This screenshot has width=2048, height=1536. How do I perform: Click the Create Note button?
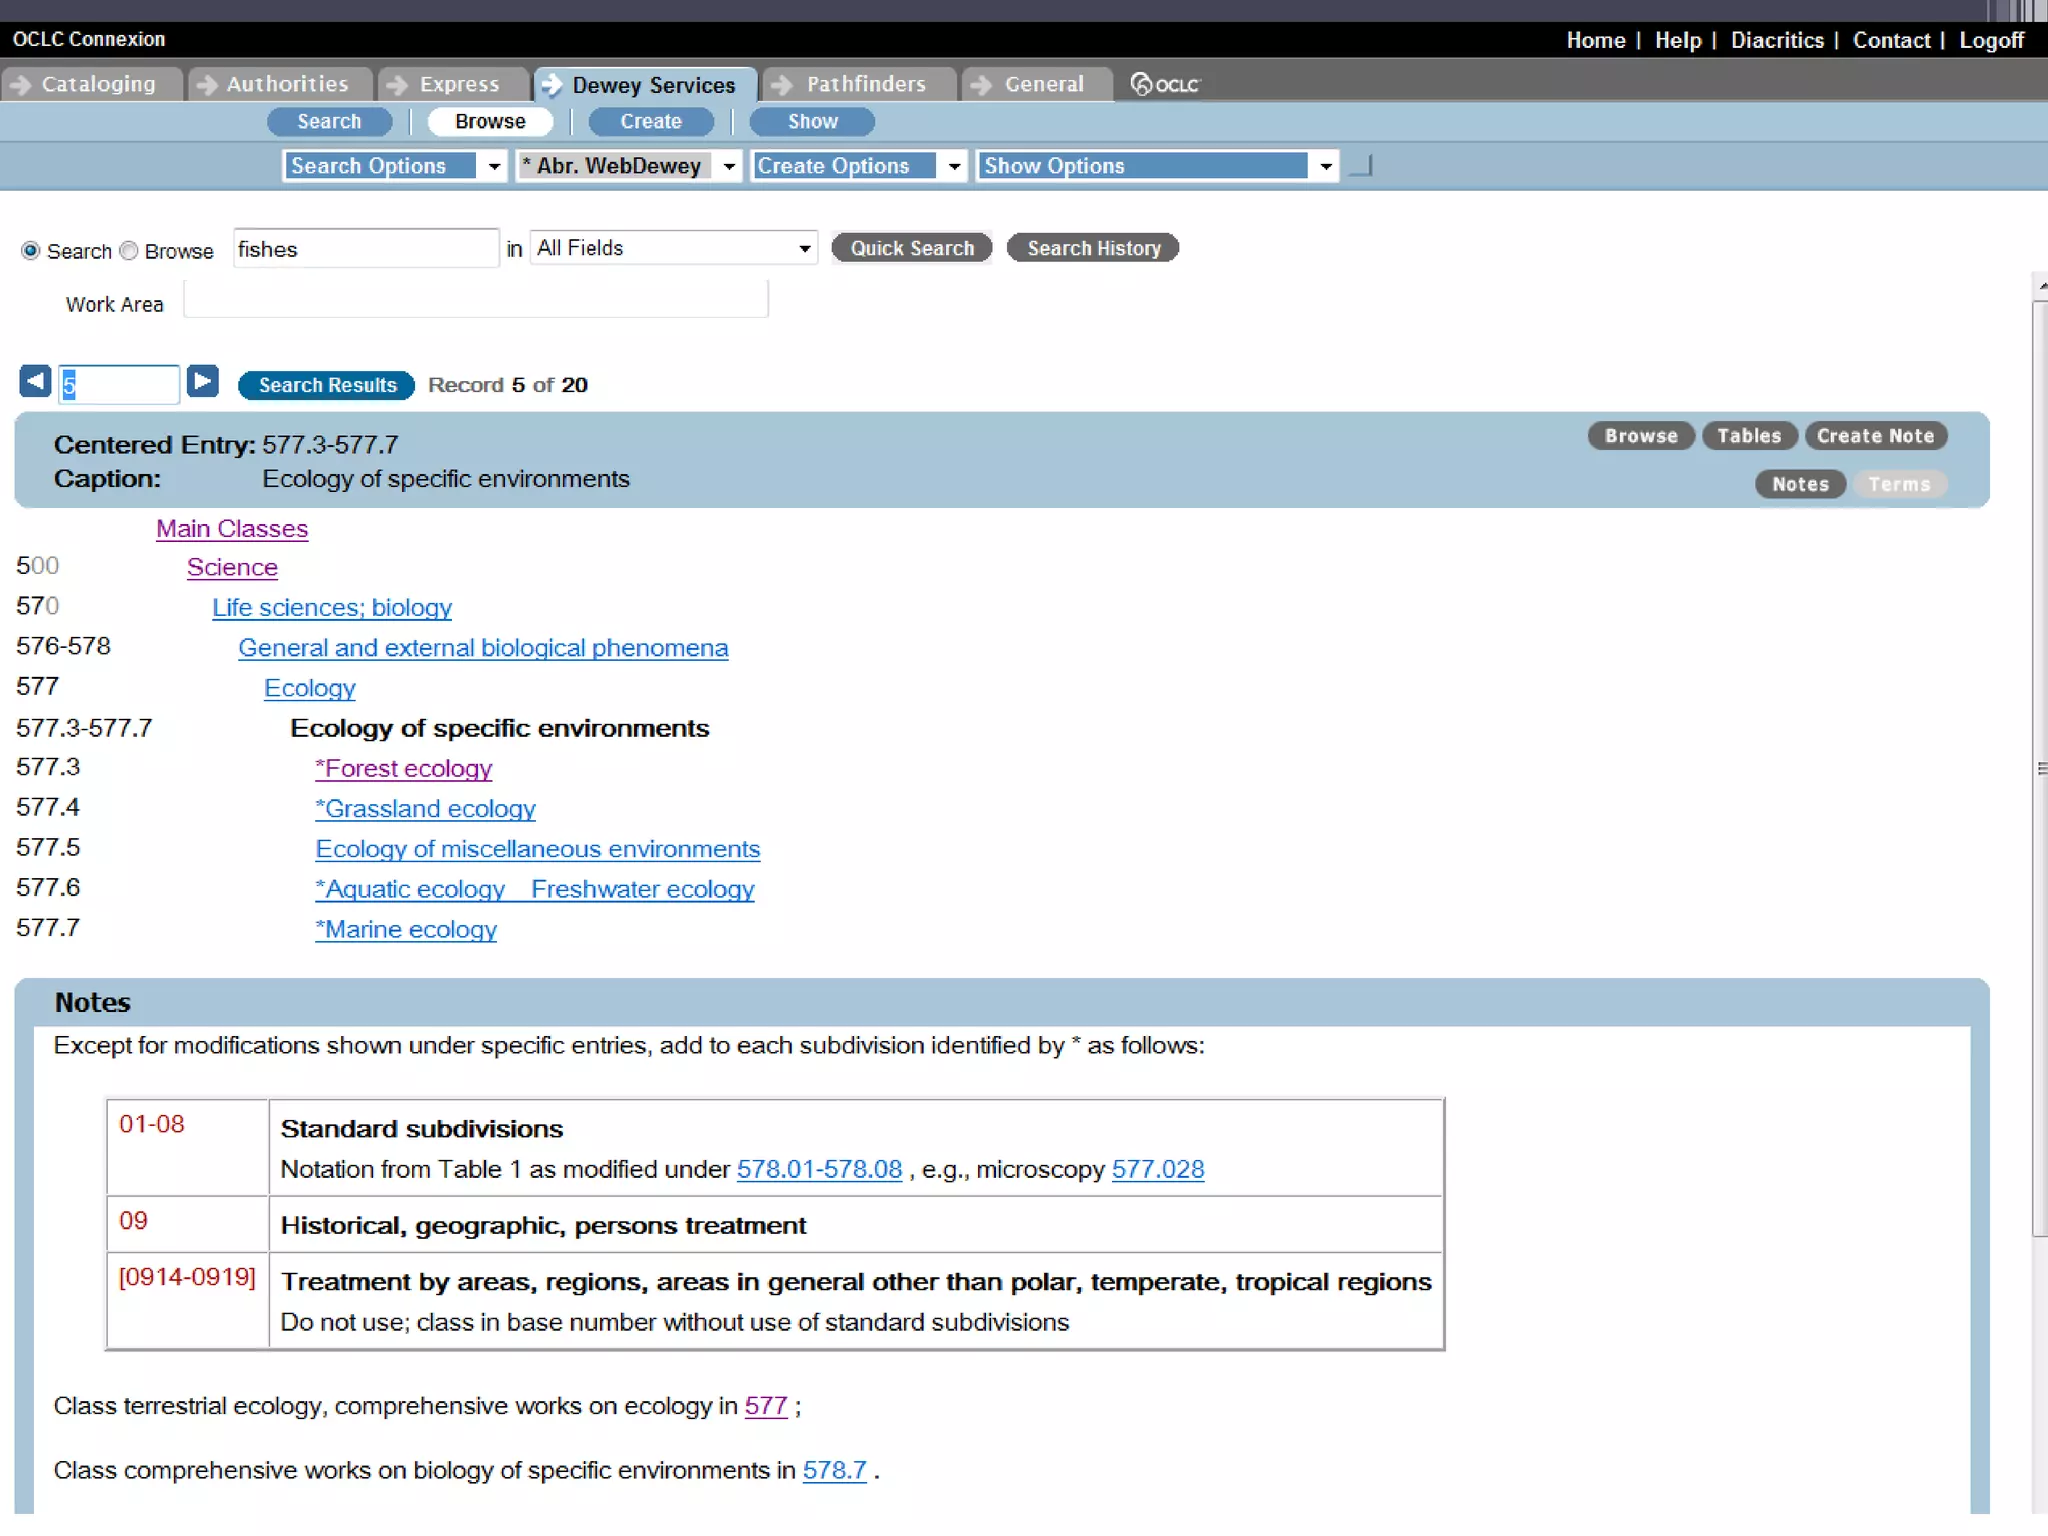point(1875,436)
